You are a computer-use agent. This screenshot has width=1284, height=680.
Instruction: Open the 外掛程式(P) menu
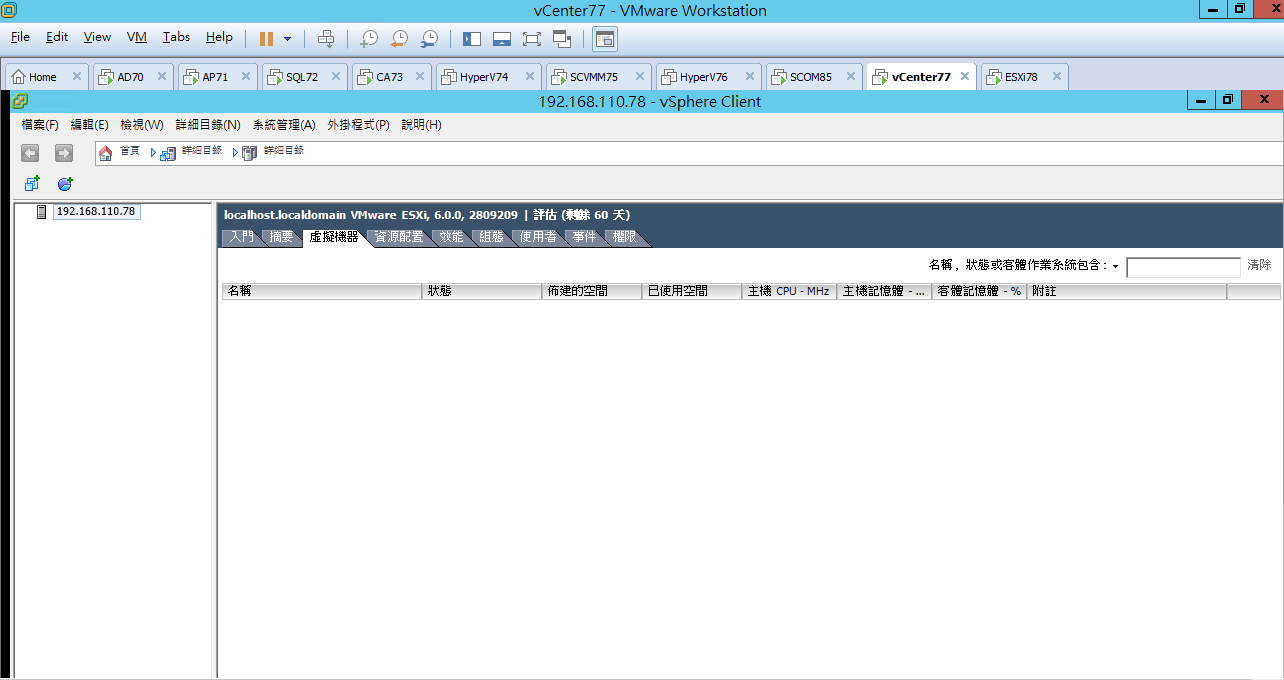pyautogui.click(x=358, y=125)
